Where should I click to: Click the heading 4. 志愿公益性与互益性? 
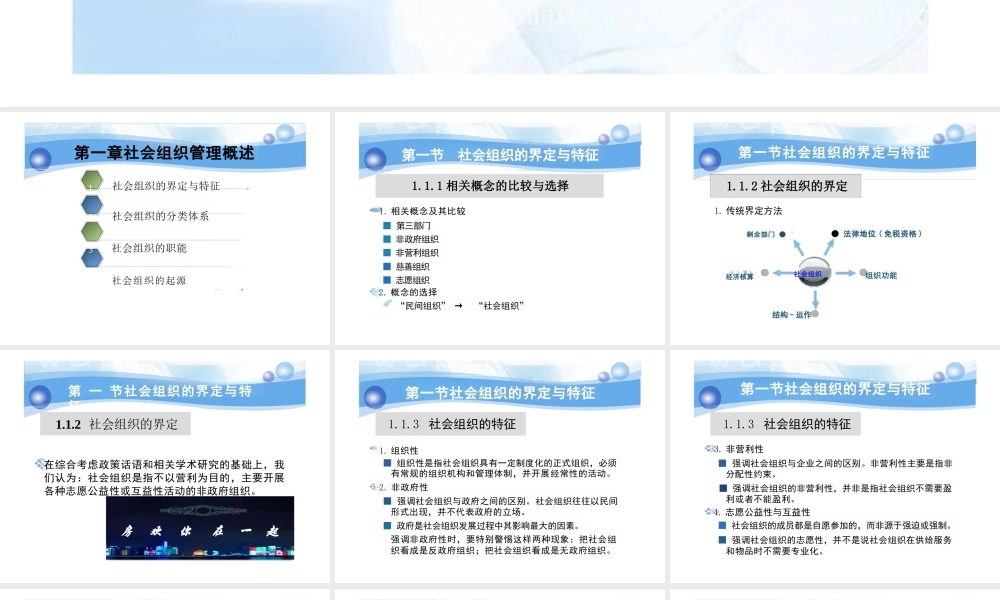[x=761, y=512]
